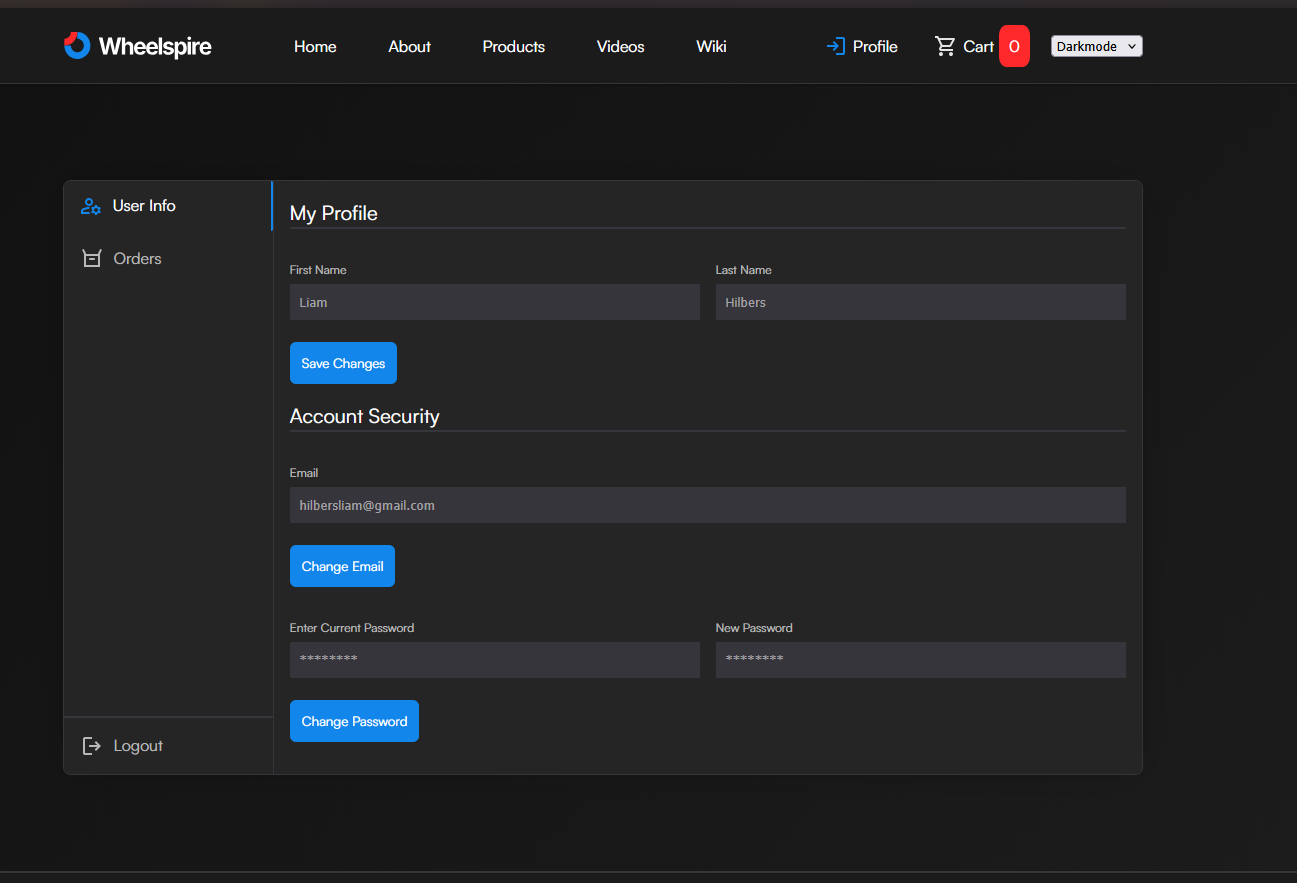This screenshot has width=1297, height=883.
Task: Click the New Password input field
Action: tap(920, 659)
